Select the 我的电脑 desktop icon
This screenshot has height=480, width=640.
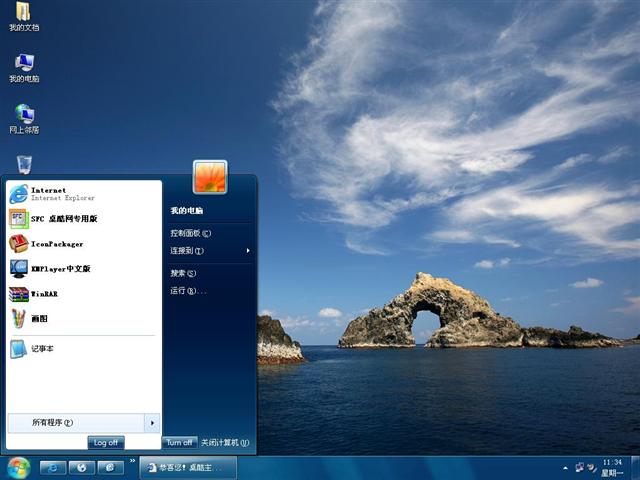click(x=24, y=65)
